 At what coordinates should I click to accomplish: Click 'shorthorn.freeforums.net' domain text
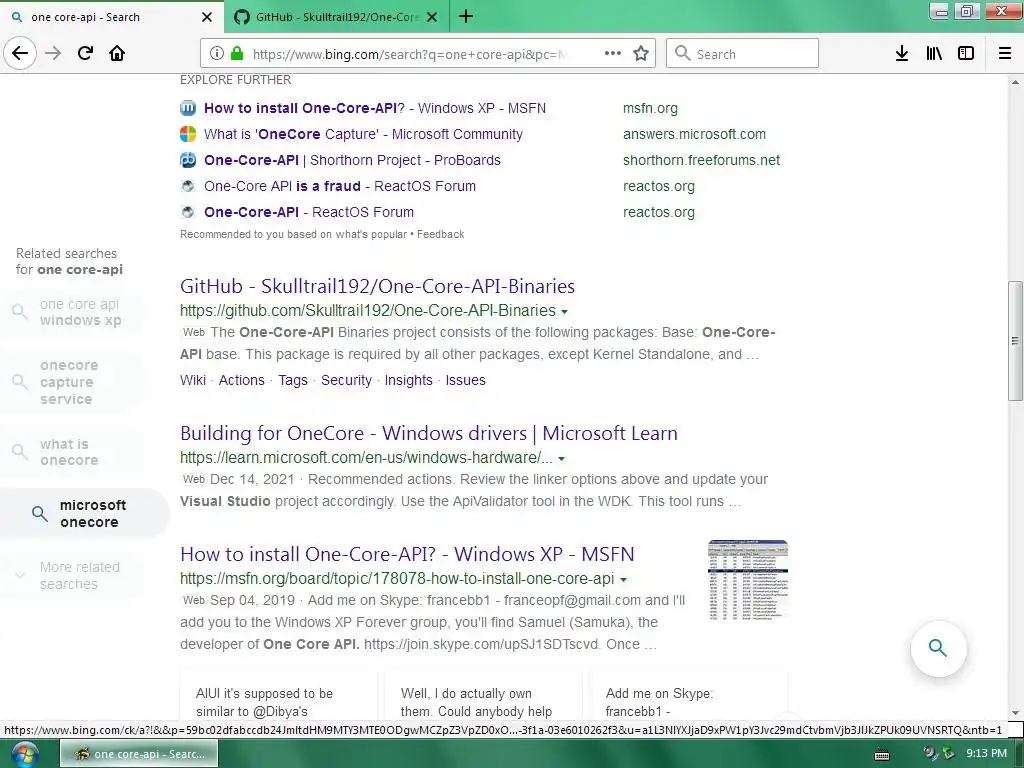click(701, 160)
